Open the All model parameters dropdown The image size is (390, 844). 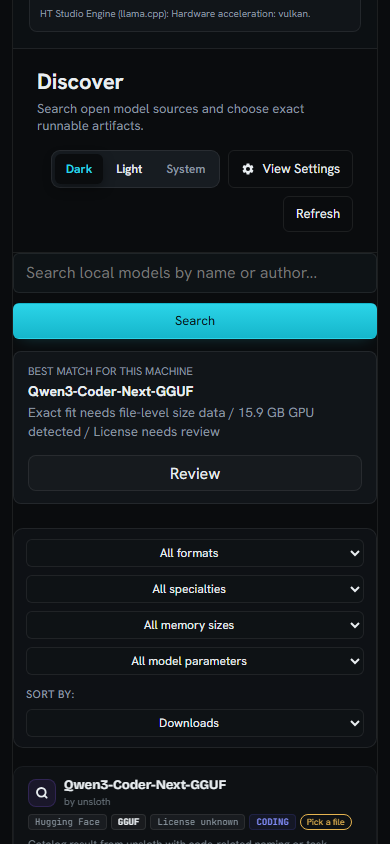(x=195, y=661)
